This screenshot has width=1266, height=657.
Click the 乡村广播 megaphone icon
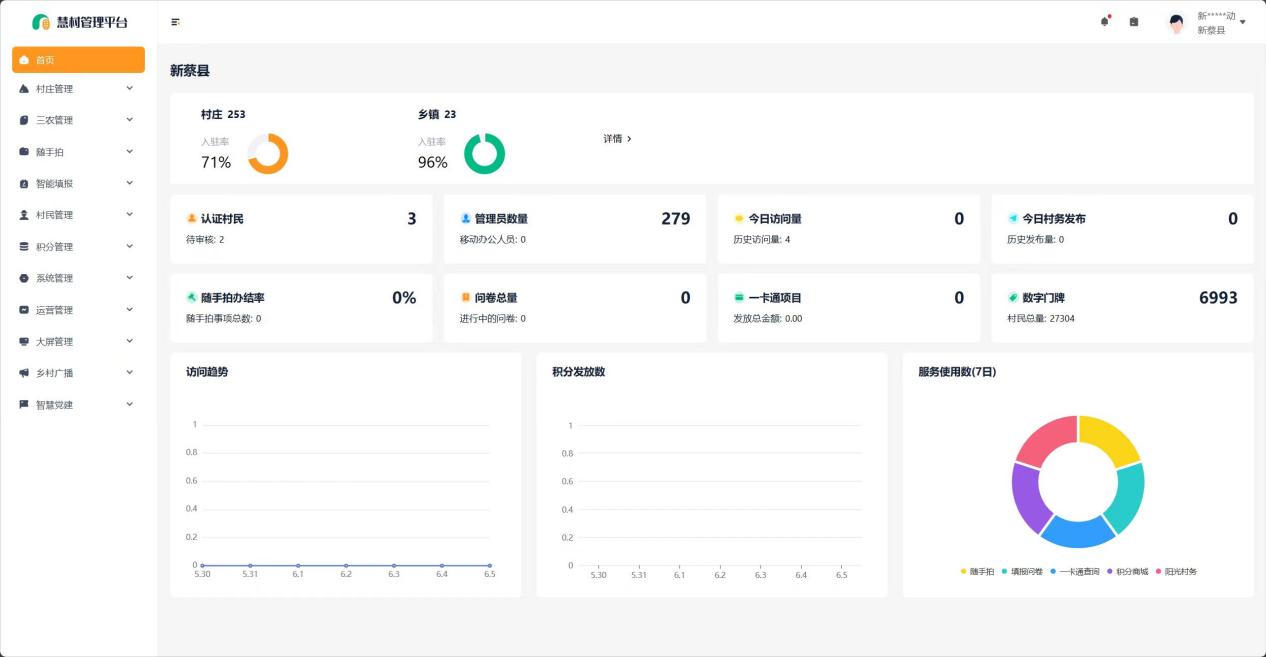point(24,373)
